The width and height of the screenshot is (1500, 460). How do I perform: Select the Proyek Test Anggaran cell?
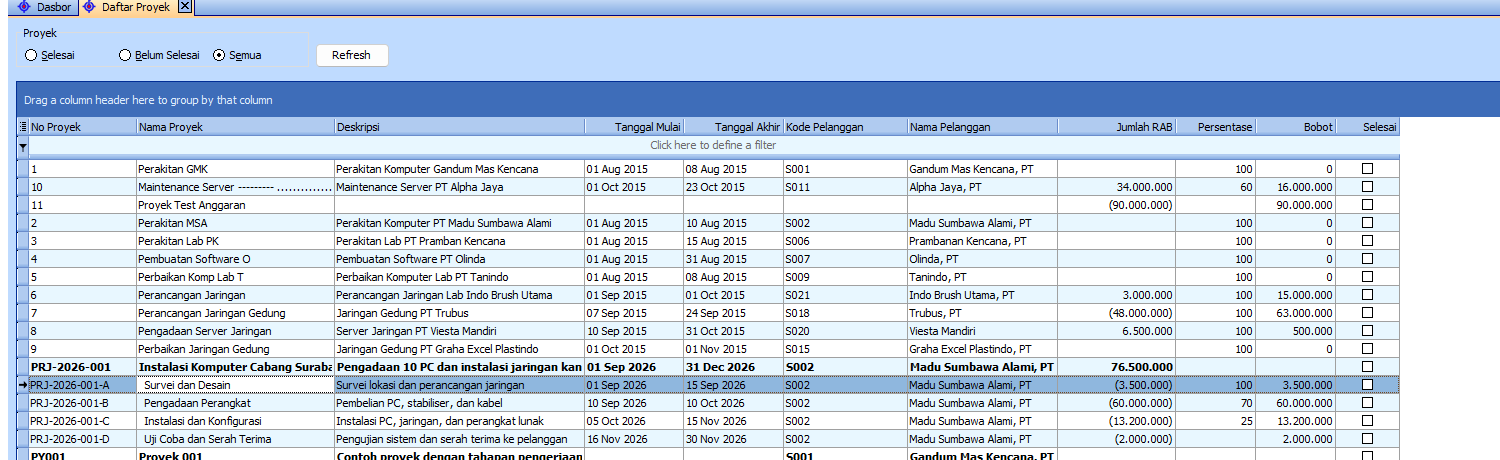point(235,205)
